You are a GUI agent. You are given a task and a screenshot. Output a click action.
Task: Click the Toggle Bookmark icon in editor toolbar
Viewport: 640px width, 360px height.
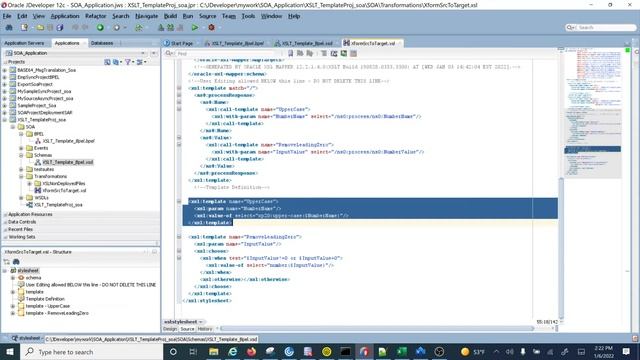pyautogui.click(x=291, y=53)
